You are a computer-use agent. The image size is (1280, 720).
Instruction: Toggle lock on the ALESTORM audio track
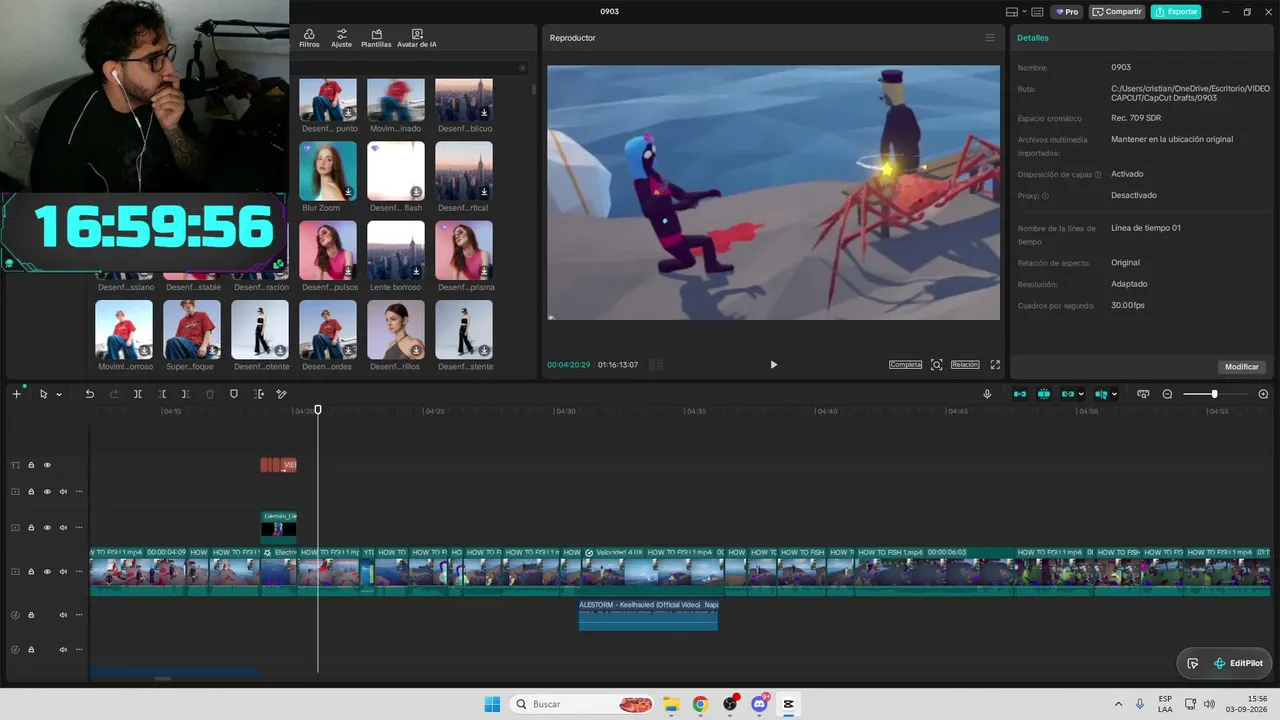pos(31,615)
